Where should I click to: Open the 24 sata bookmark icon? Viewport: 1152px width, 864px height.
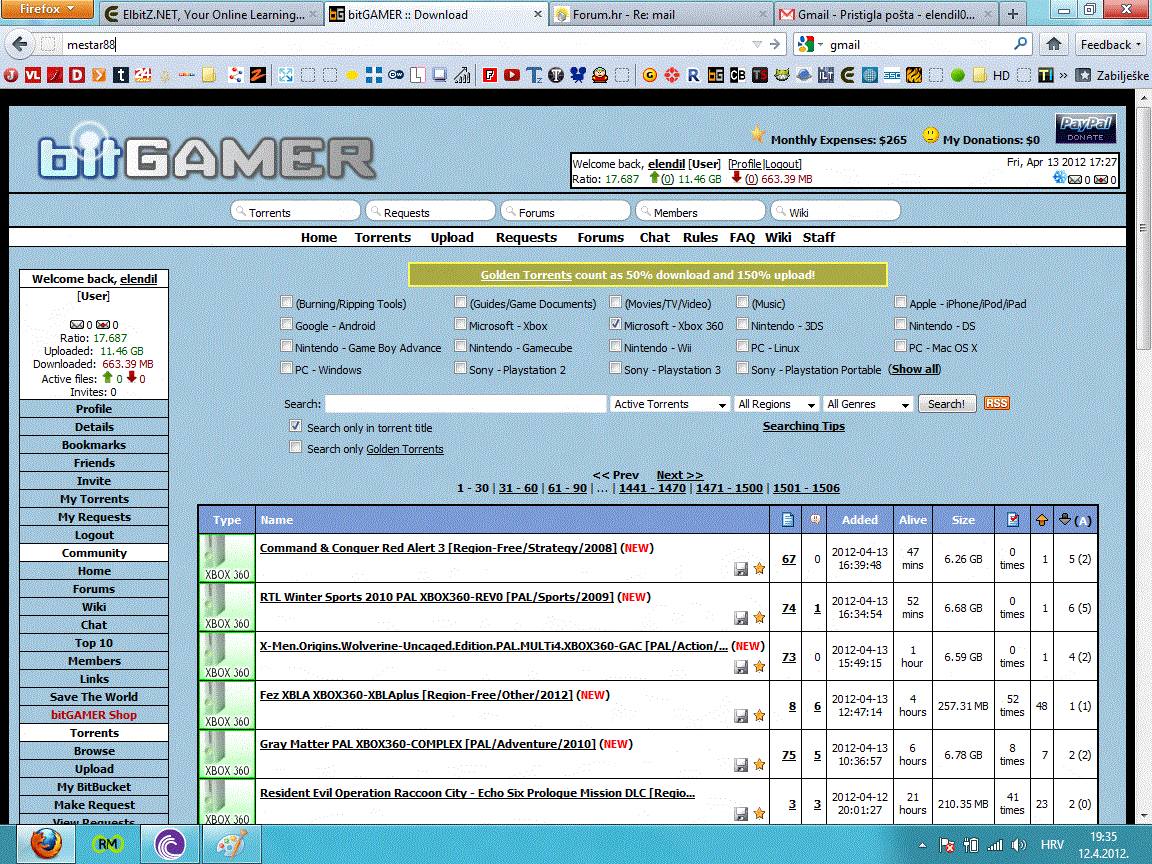coord(143,75)
